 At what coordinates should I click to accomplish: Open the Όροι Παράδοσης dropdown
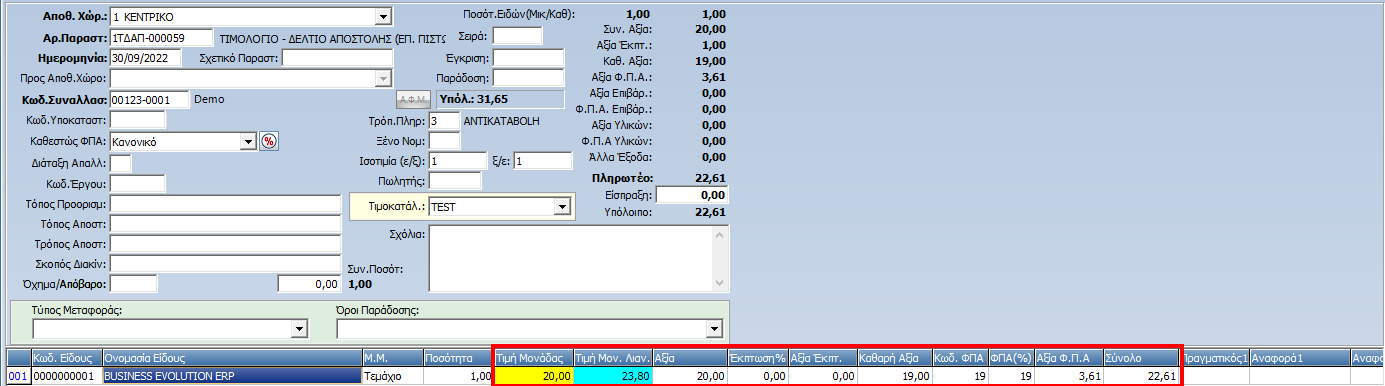click(714, 328)
